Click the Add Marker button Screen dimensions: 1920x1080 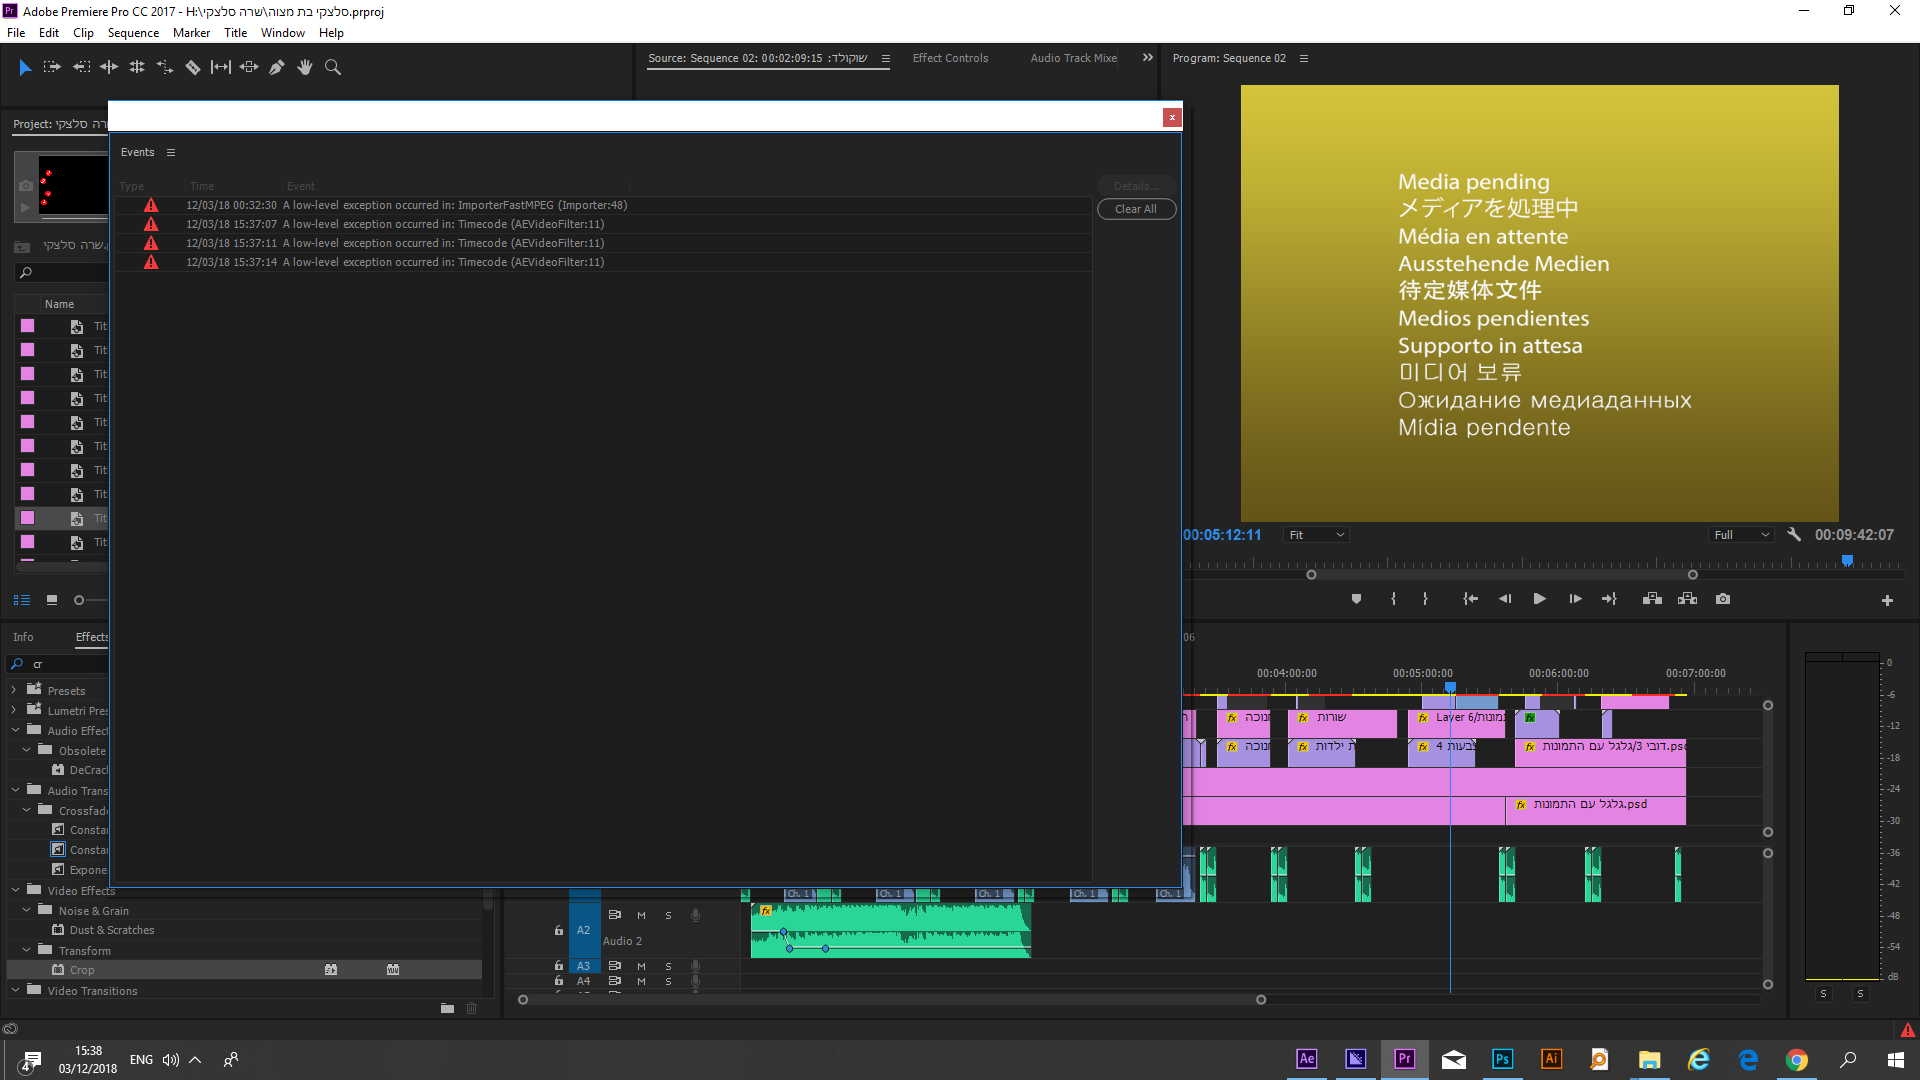click(x=1356, y=599)
